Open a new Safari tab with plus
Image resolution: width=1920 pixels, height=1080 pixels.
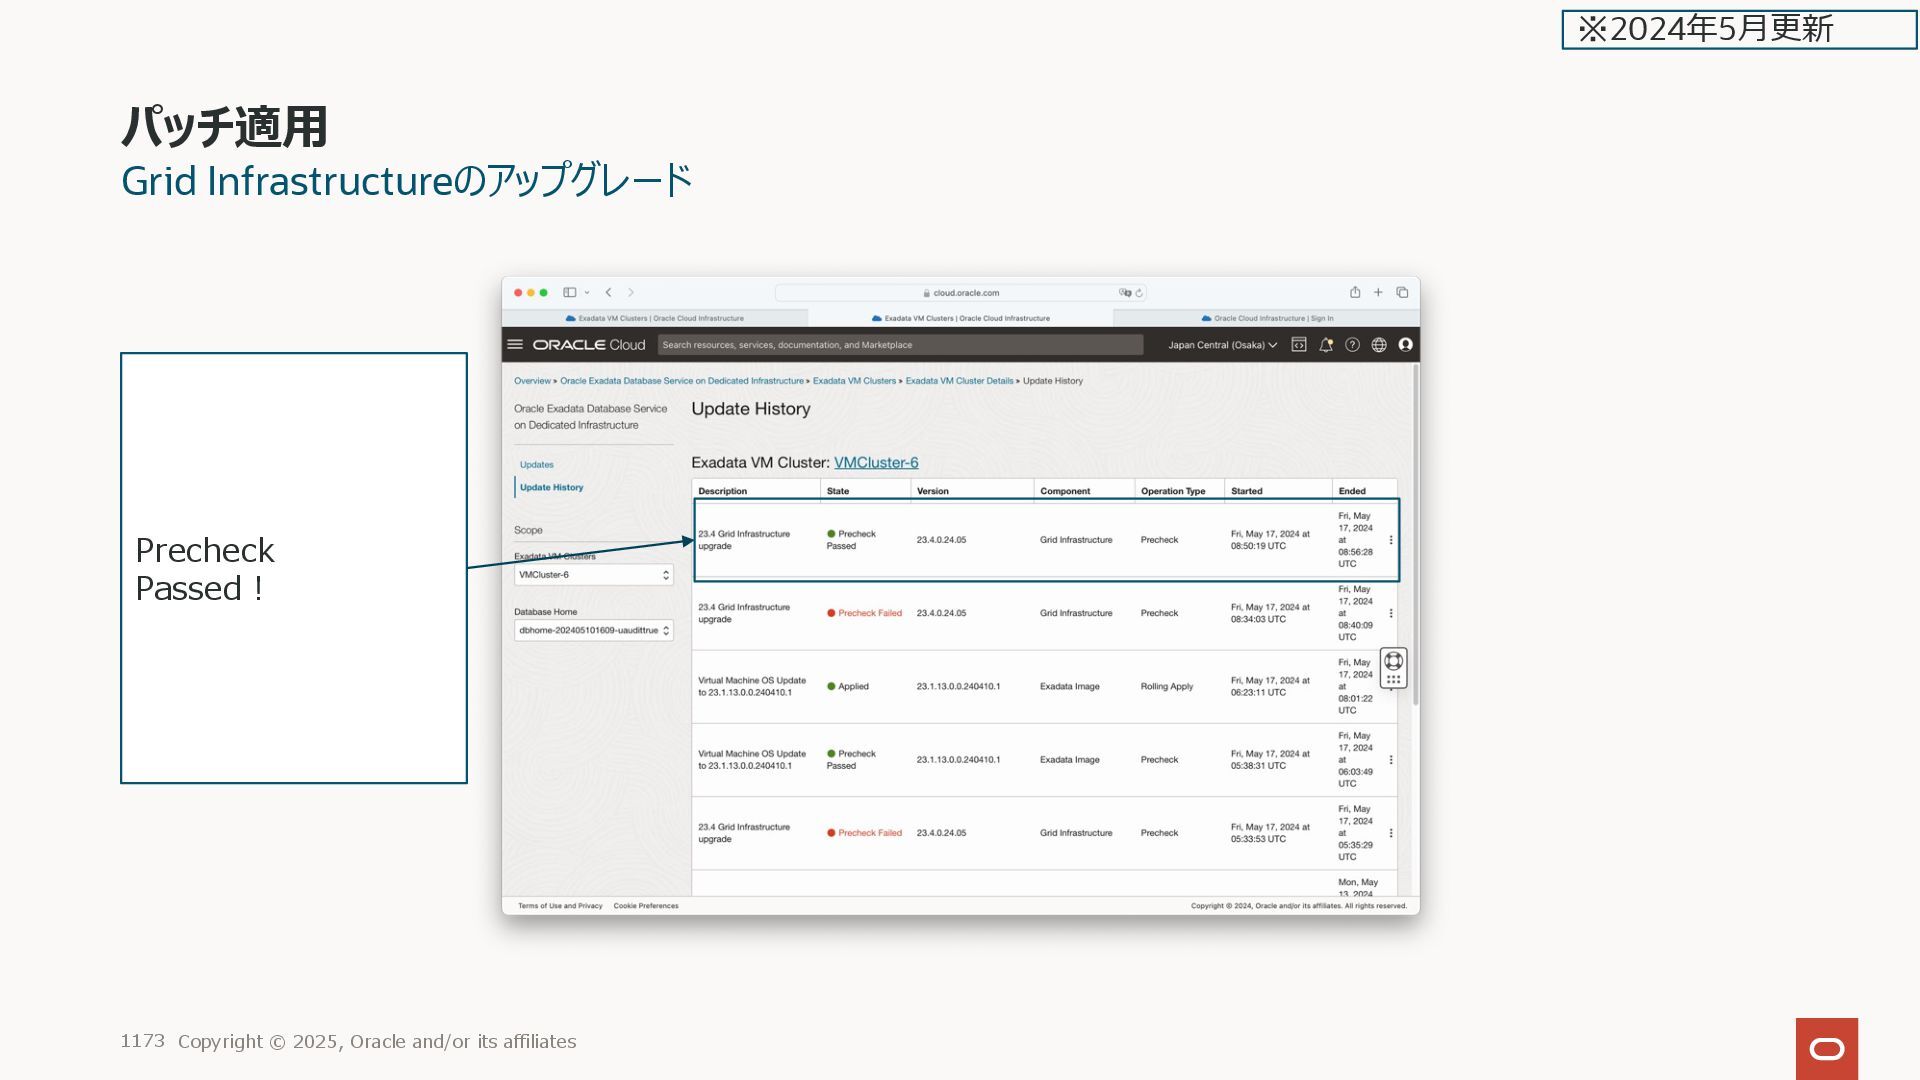(1378, 292)
